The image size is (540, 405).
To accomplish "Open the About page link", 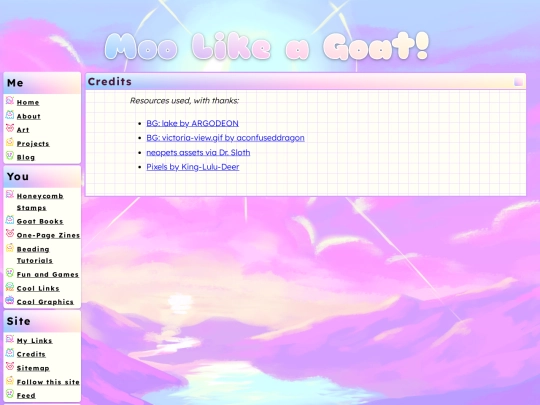I will [x=29, y=116].
